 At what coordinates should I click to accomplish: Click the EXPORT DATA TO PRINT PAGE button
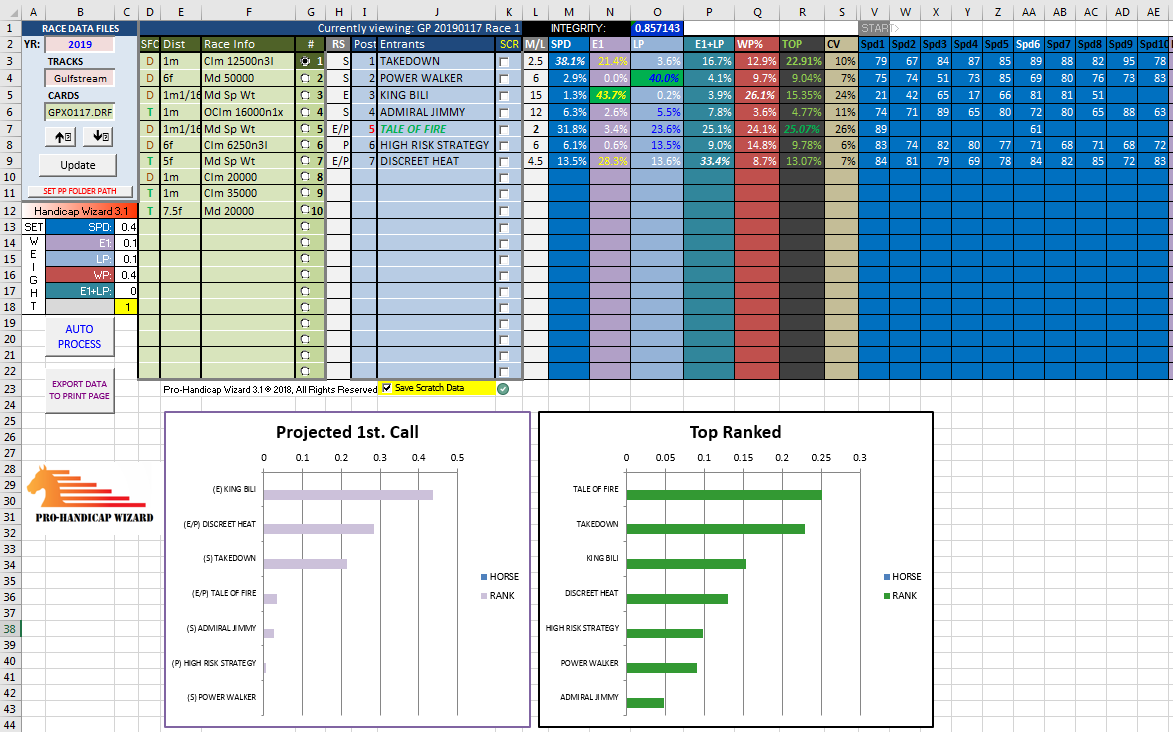tap(79, 390)
